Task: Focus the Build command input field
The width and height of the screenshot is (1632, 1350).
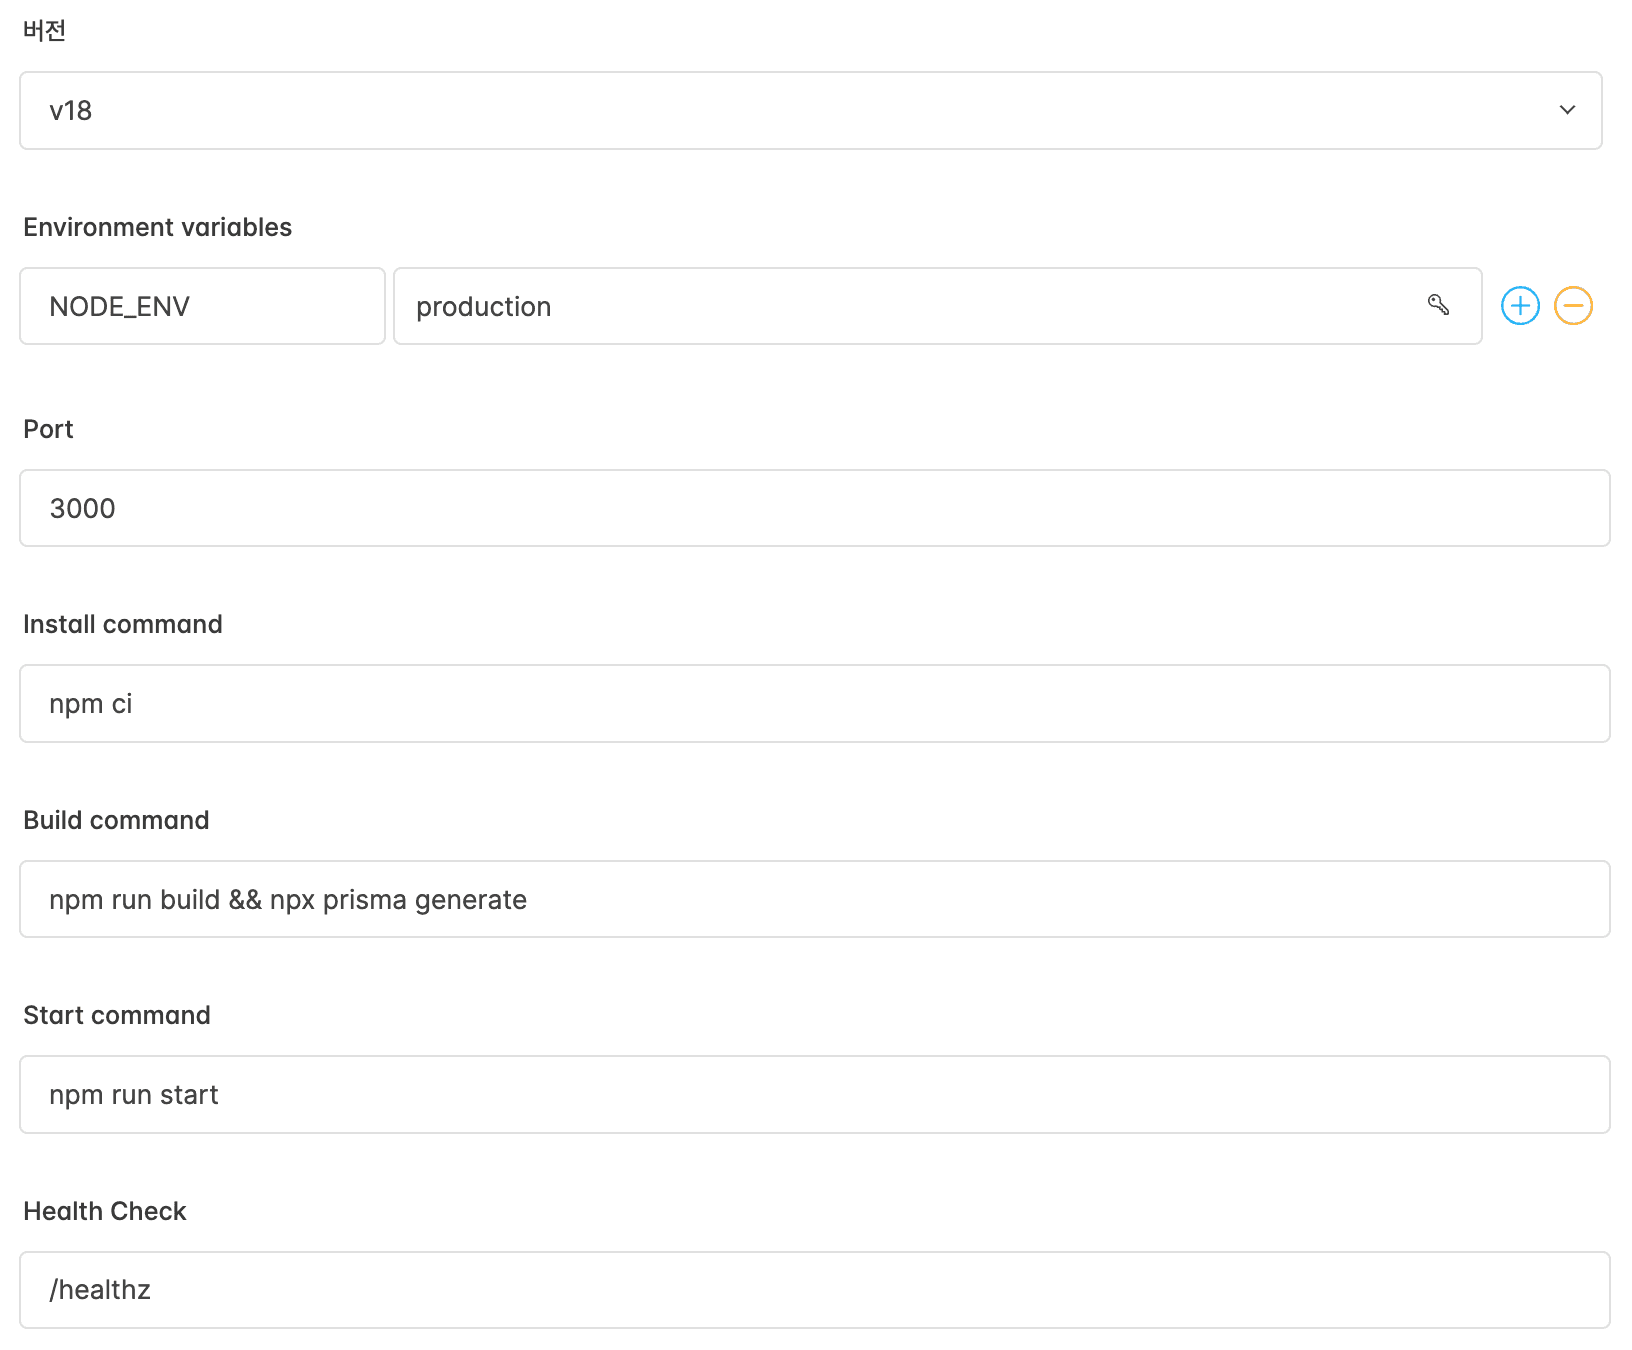Action: pos(814,899)
